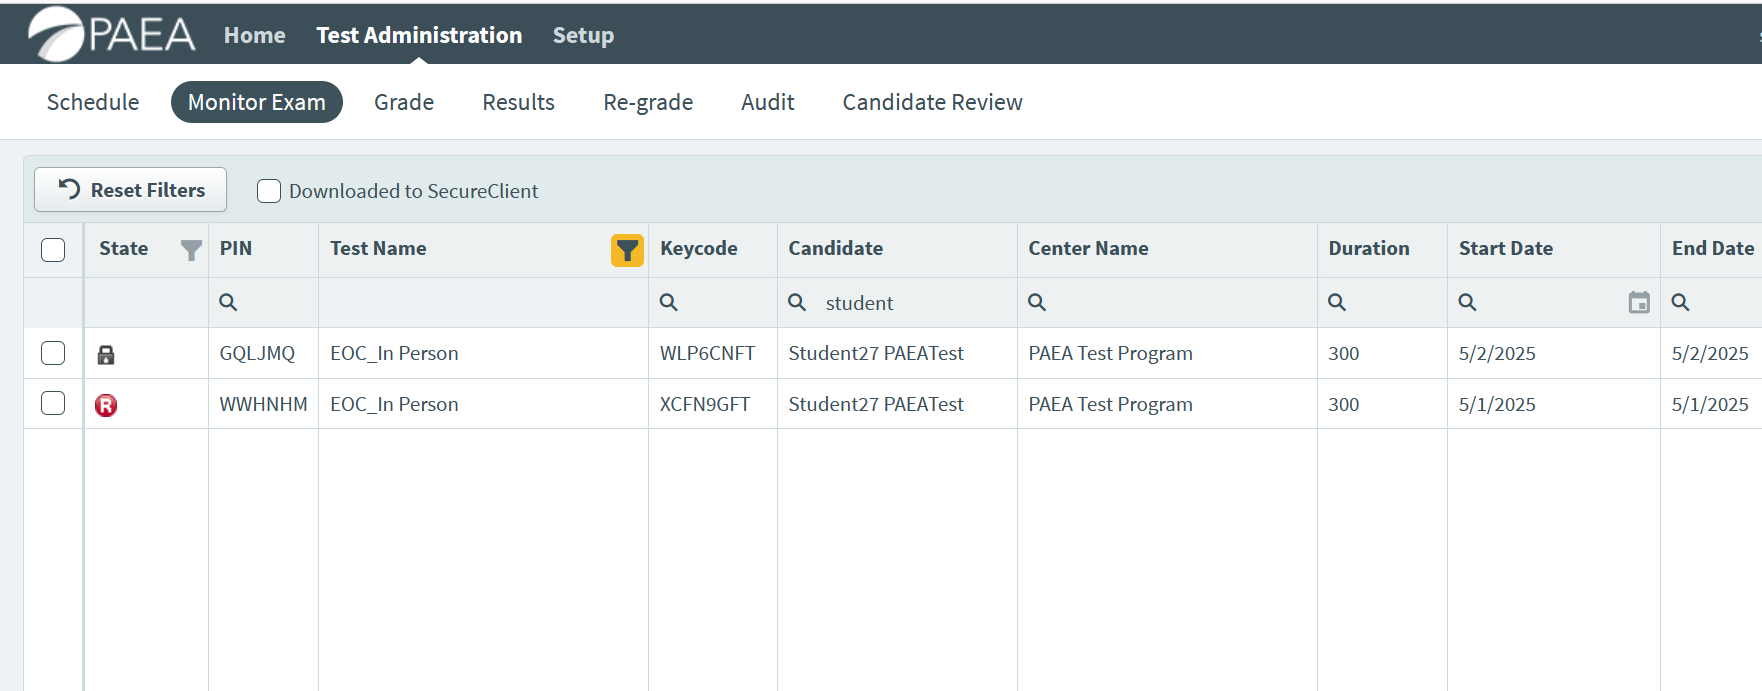This screenshot has height=691, width=1762.
Task: Click PIN cell WWHNHM
Action: [x=263, y=405]
